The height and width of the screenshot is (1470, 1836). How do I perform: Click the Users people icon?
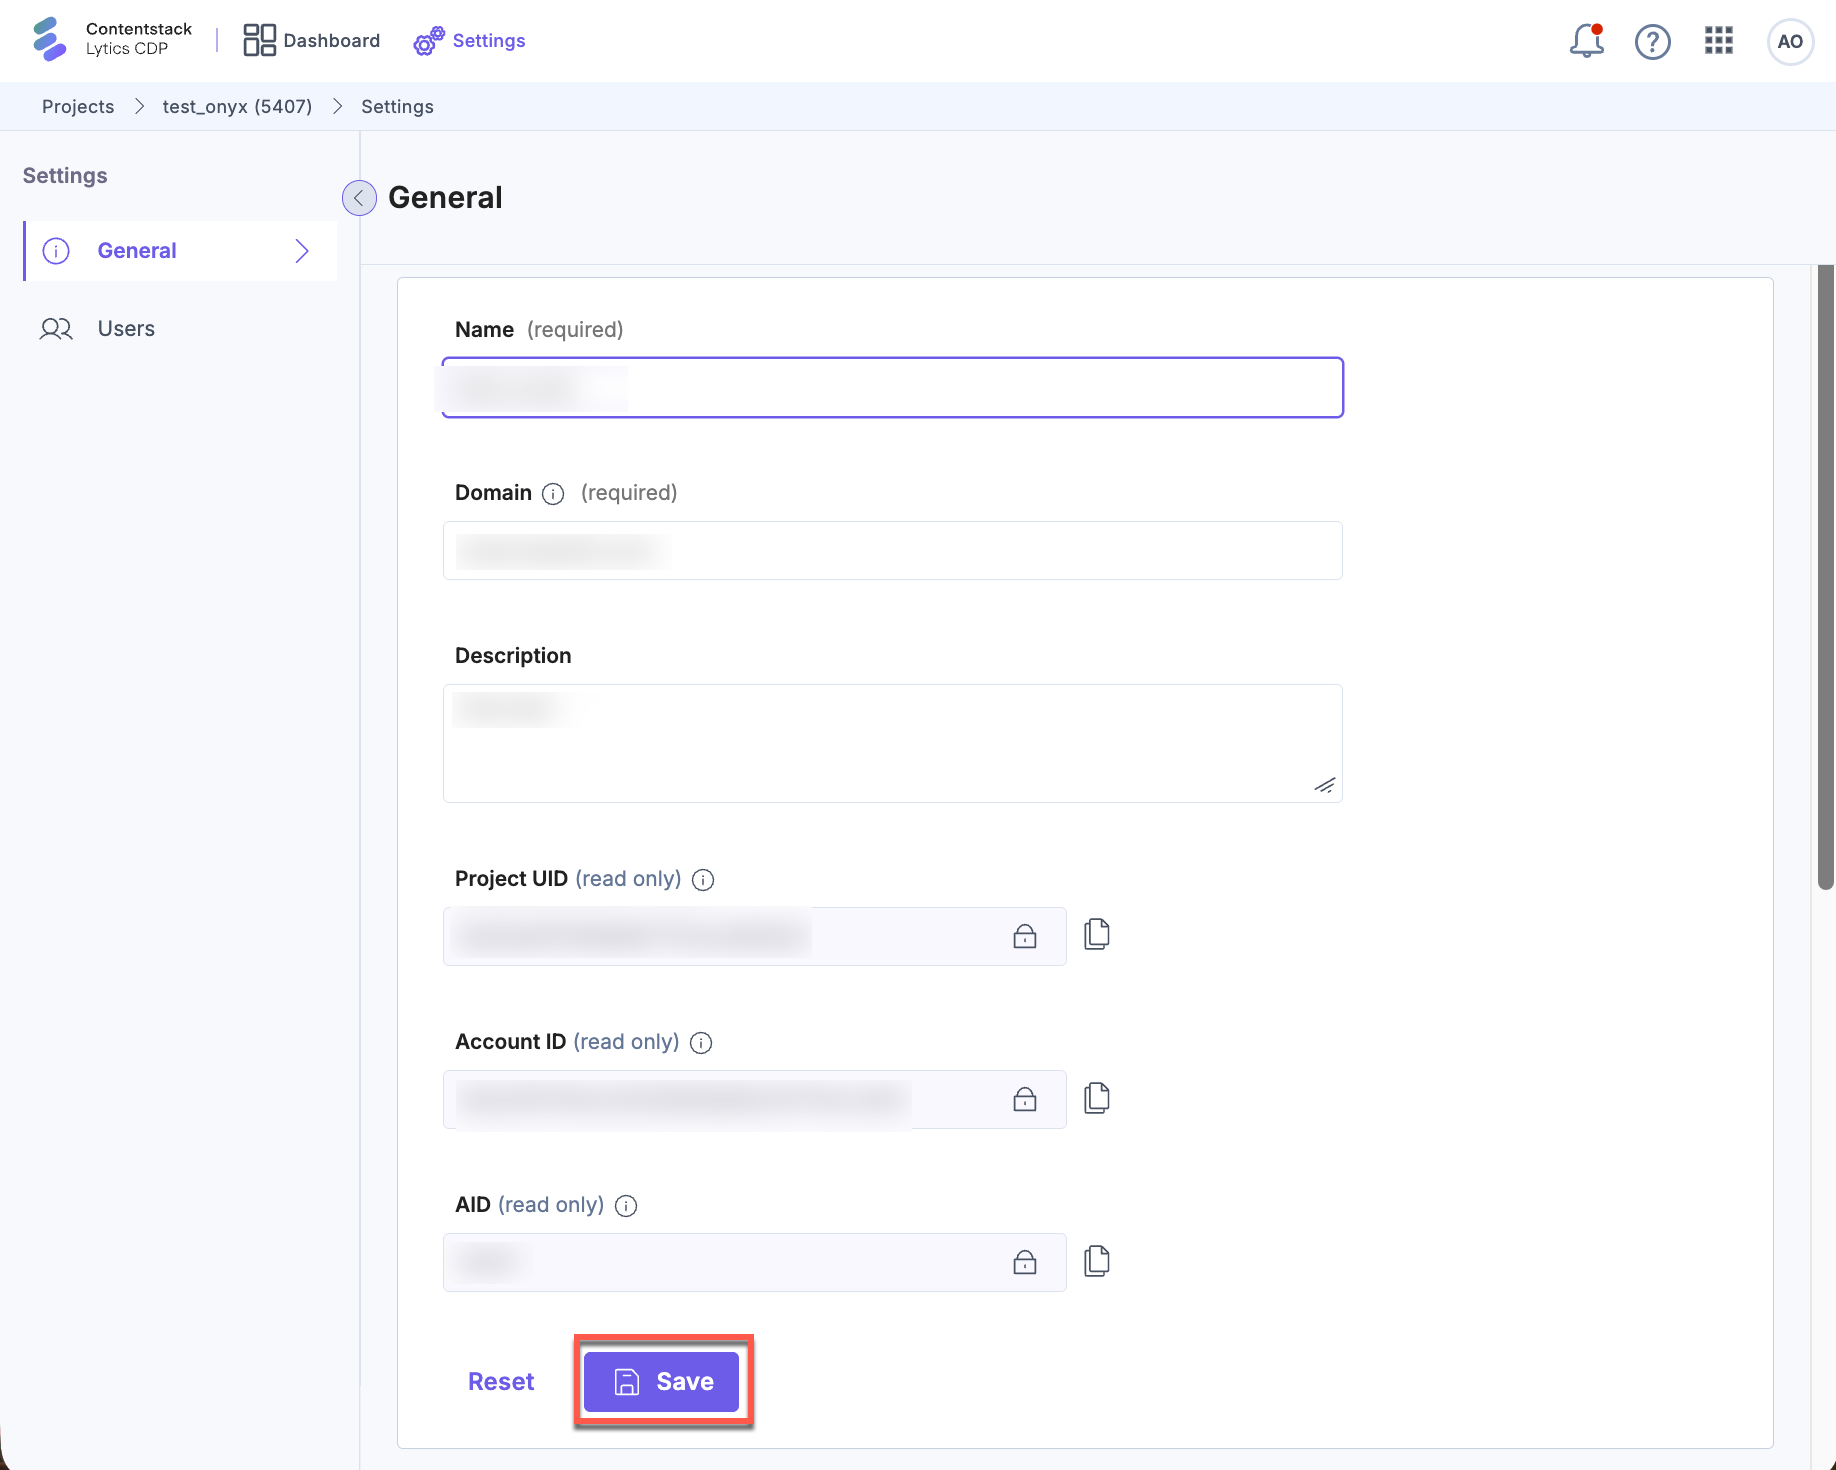[56, 329]
